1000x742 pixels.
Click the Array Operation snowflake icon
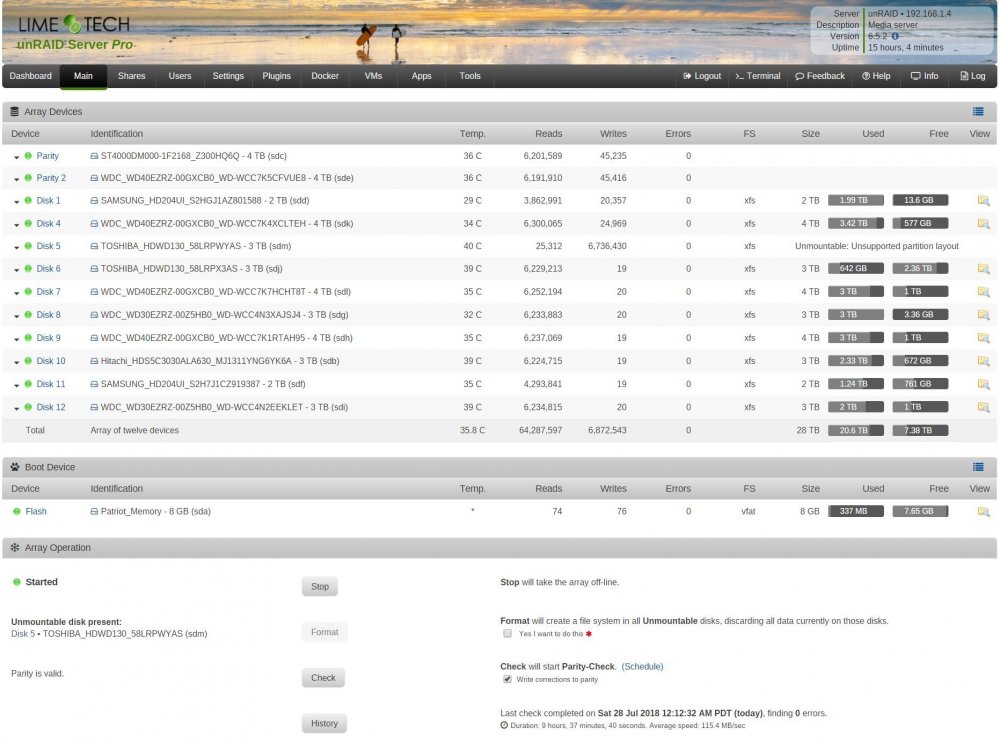click(x=15, y=547)
